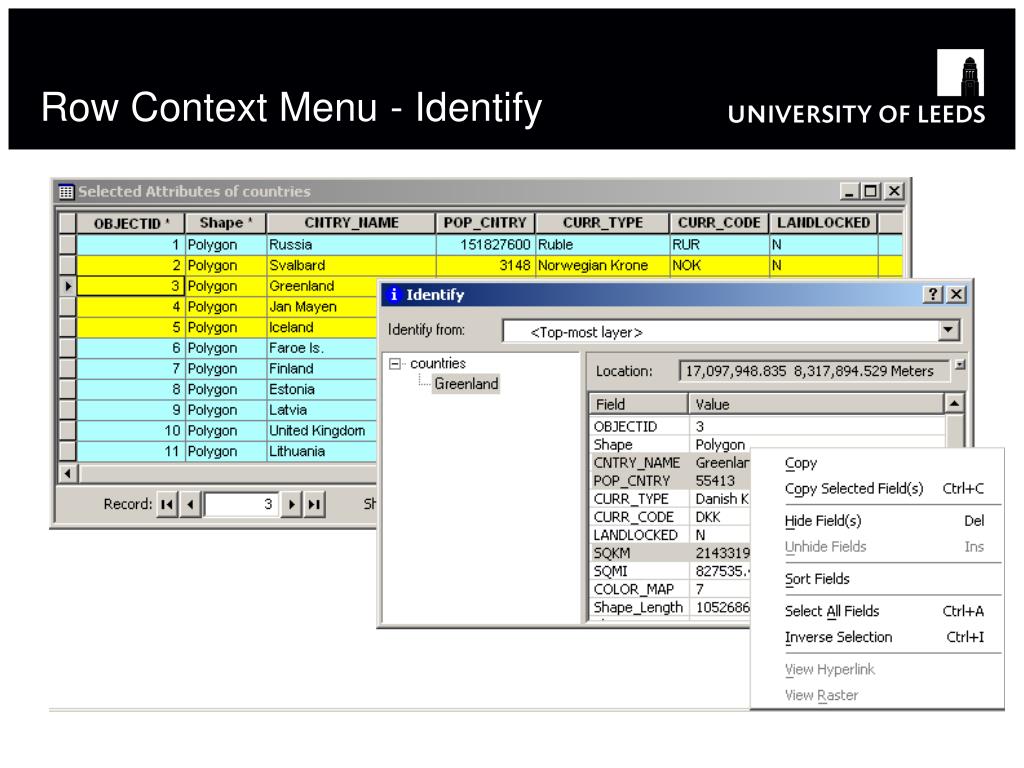Click the Svalbard country name cell
Screen dimensions: 1024x768
(351, 266)
